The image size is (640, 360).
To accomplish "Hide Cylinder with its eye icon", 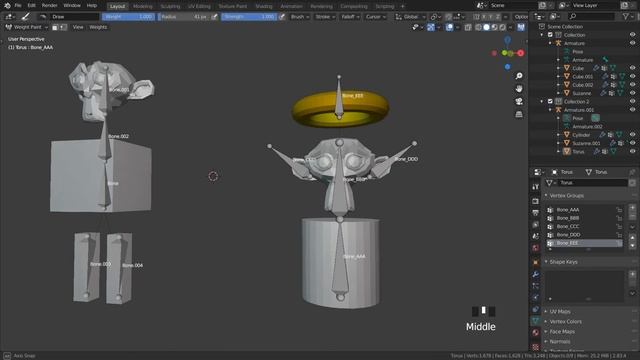I will tap(632, 135).
